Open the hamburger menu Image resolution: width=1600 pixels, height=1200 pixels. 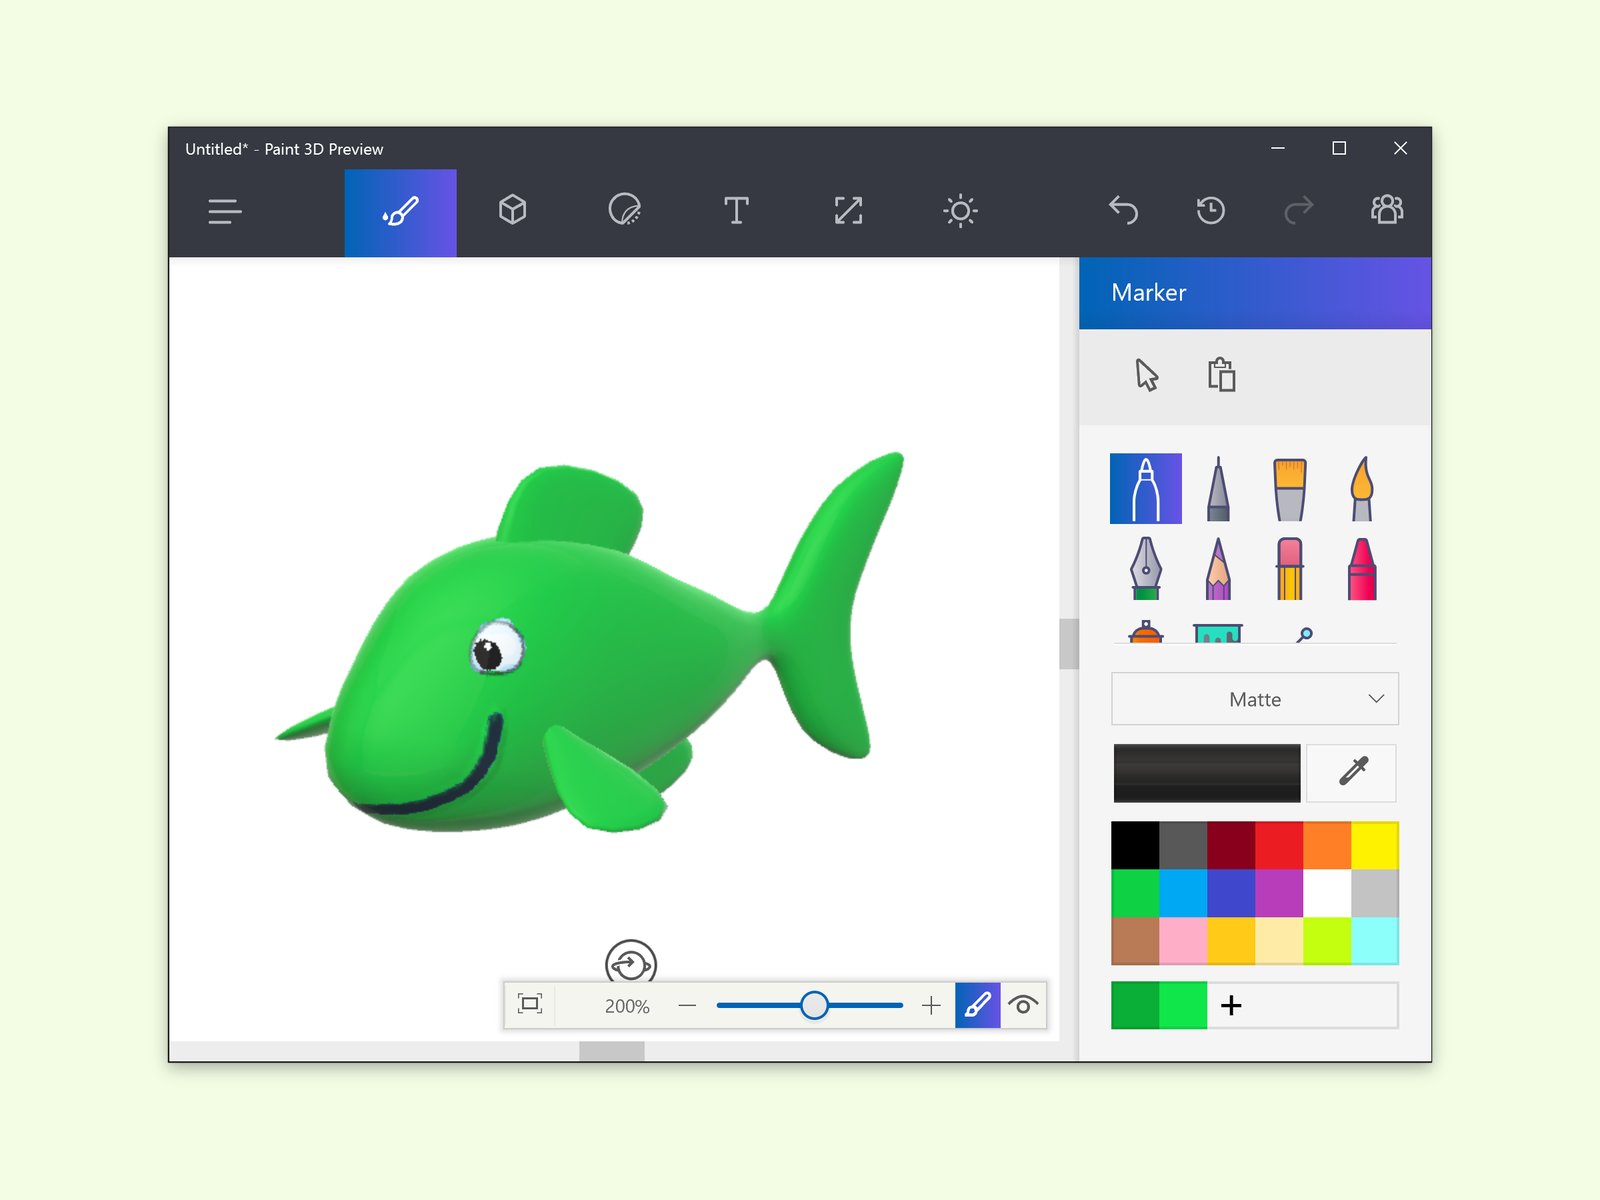pos(225,211)
